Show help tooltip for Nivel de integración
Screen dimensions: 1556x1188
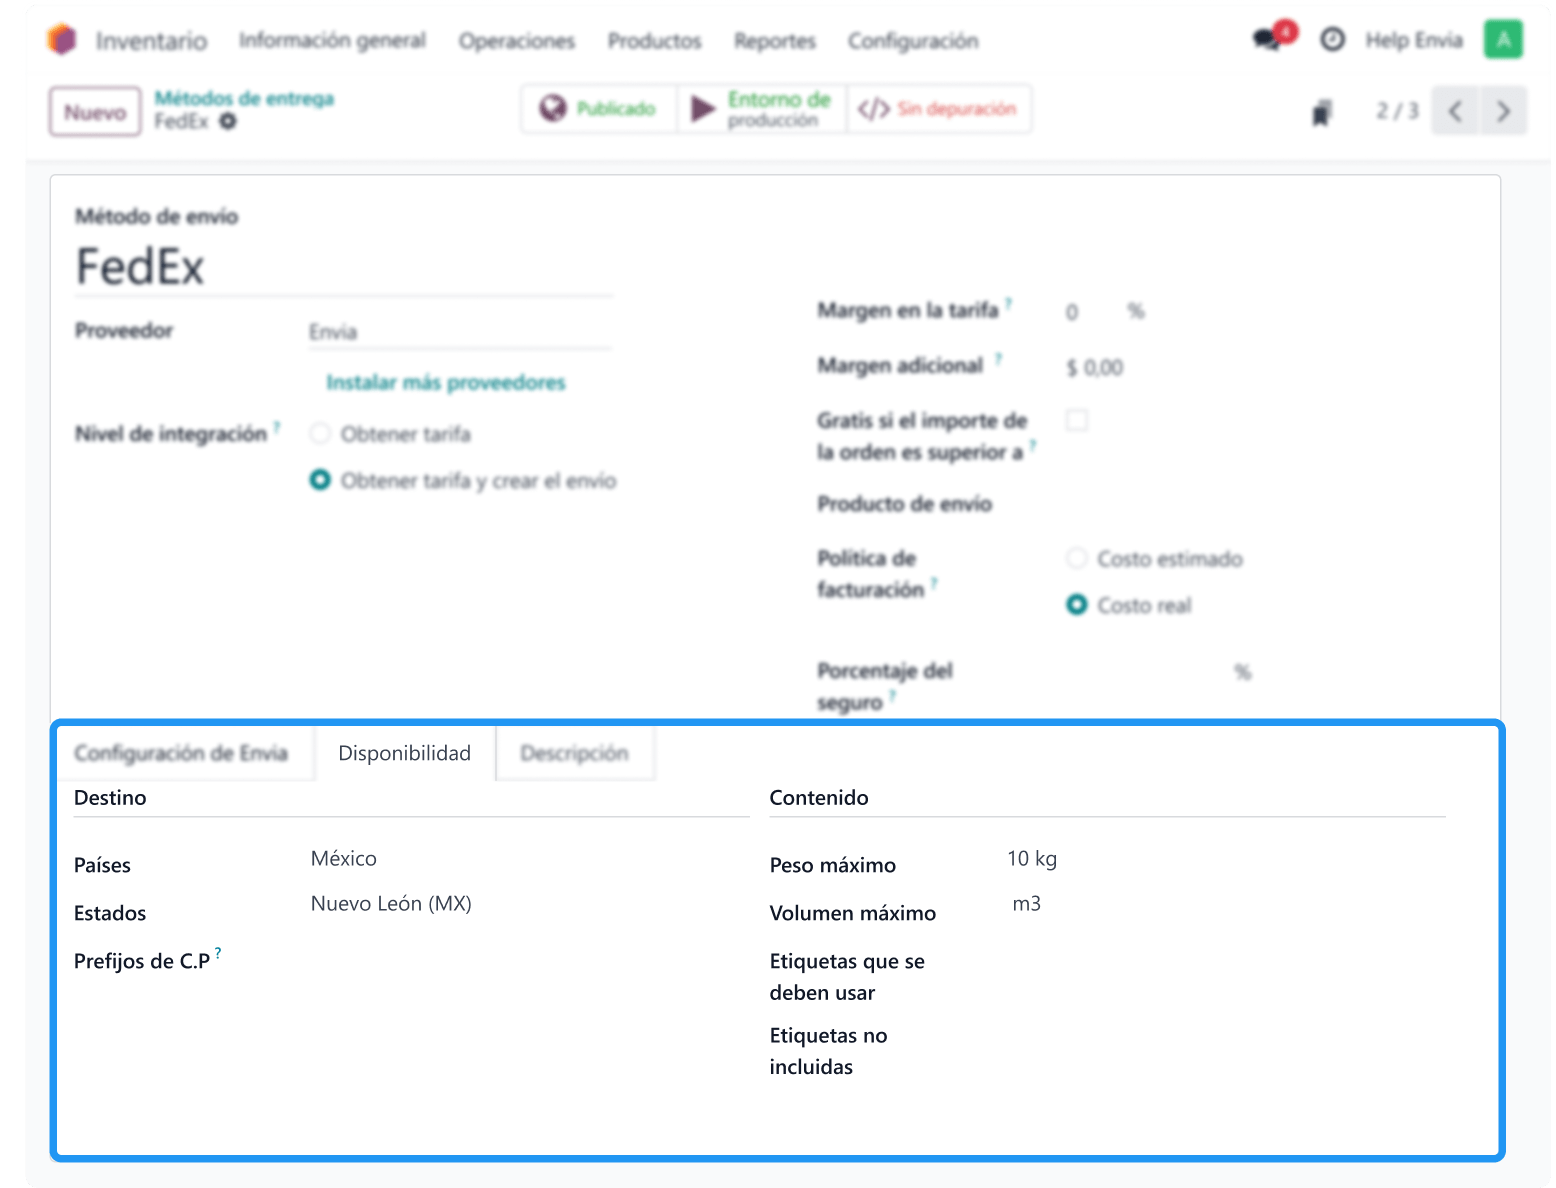point(277,426)
